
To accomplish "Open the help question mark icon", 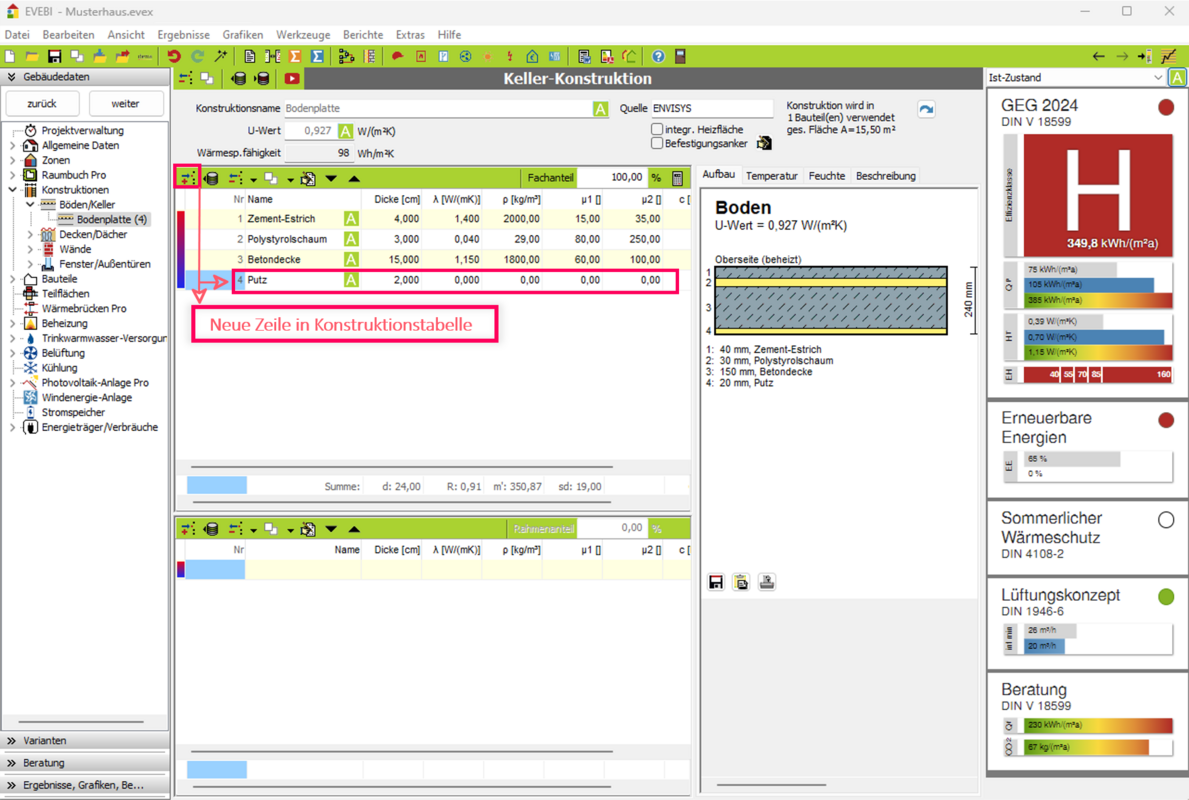I will [x=658, y=57].
